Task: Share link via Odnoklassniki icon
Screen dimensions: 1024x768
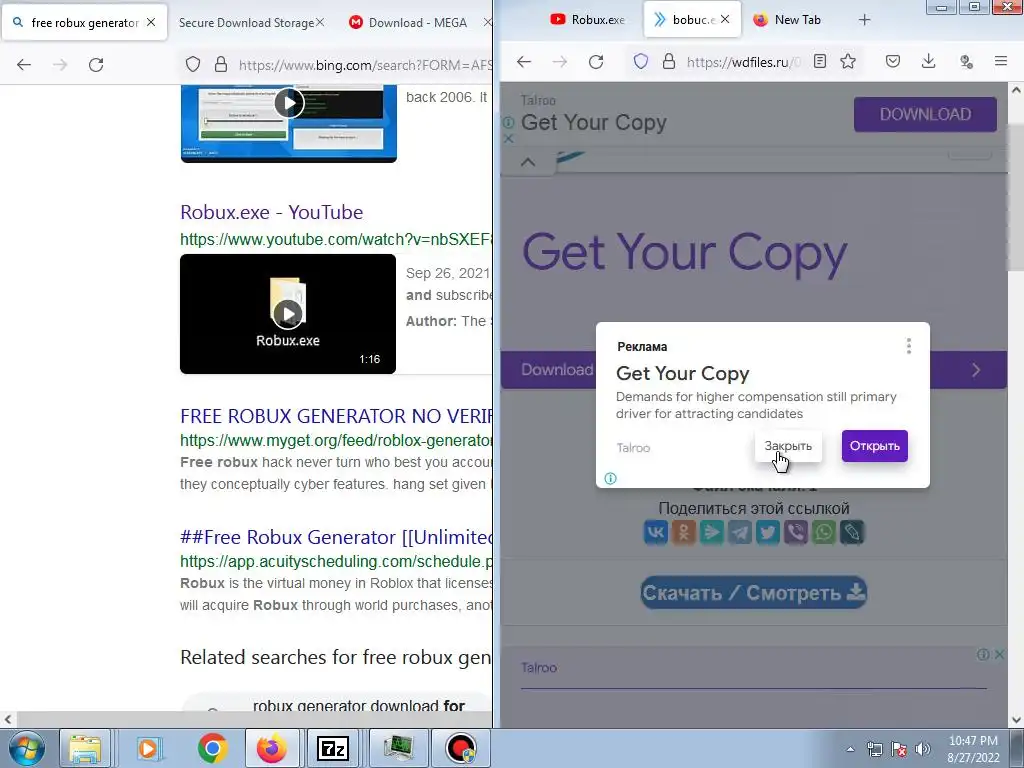Action: (x=684, y=532)
